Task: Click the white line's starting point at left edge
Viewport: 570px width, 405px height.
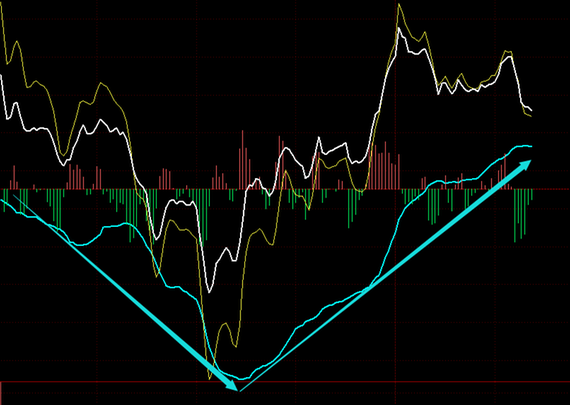Action: (x=1, y=76)
